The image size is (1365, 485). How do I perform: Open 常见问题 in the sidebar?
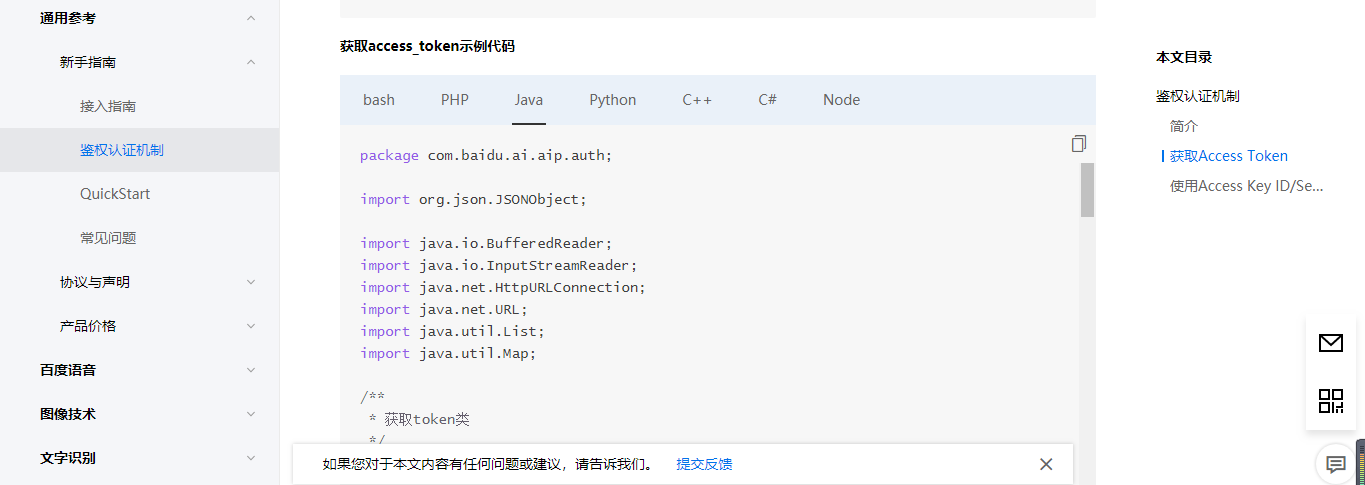(108, 238)
